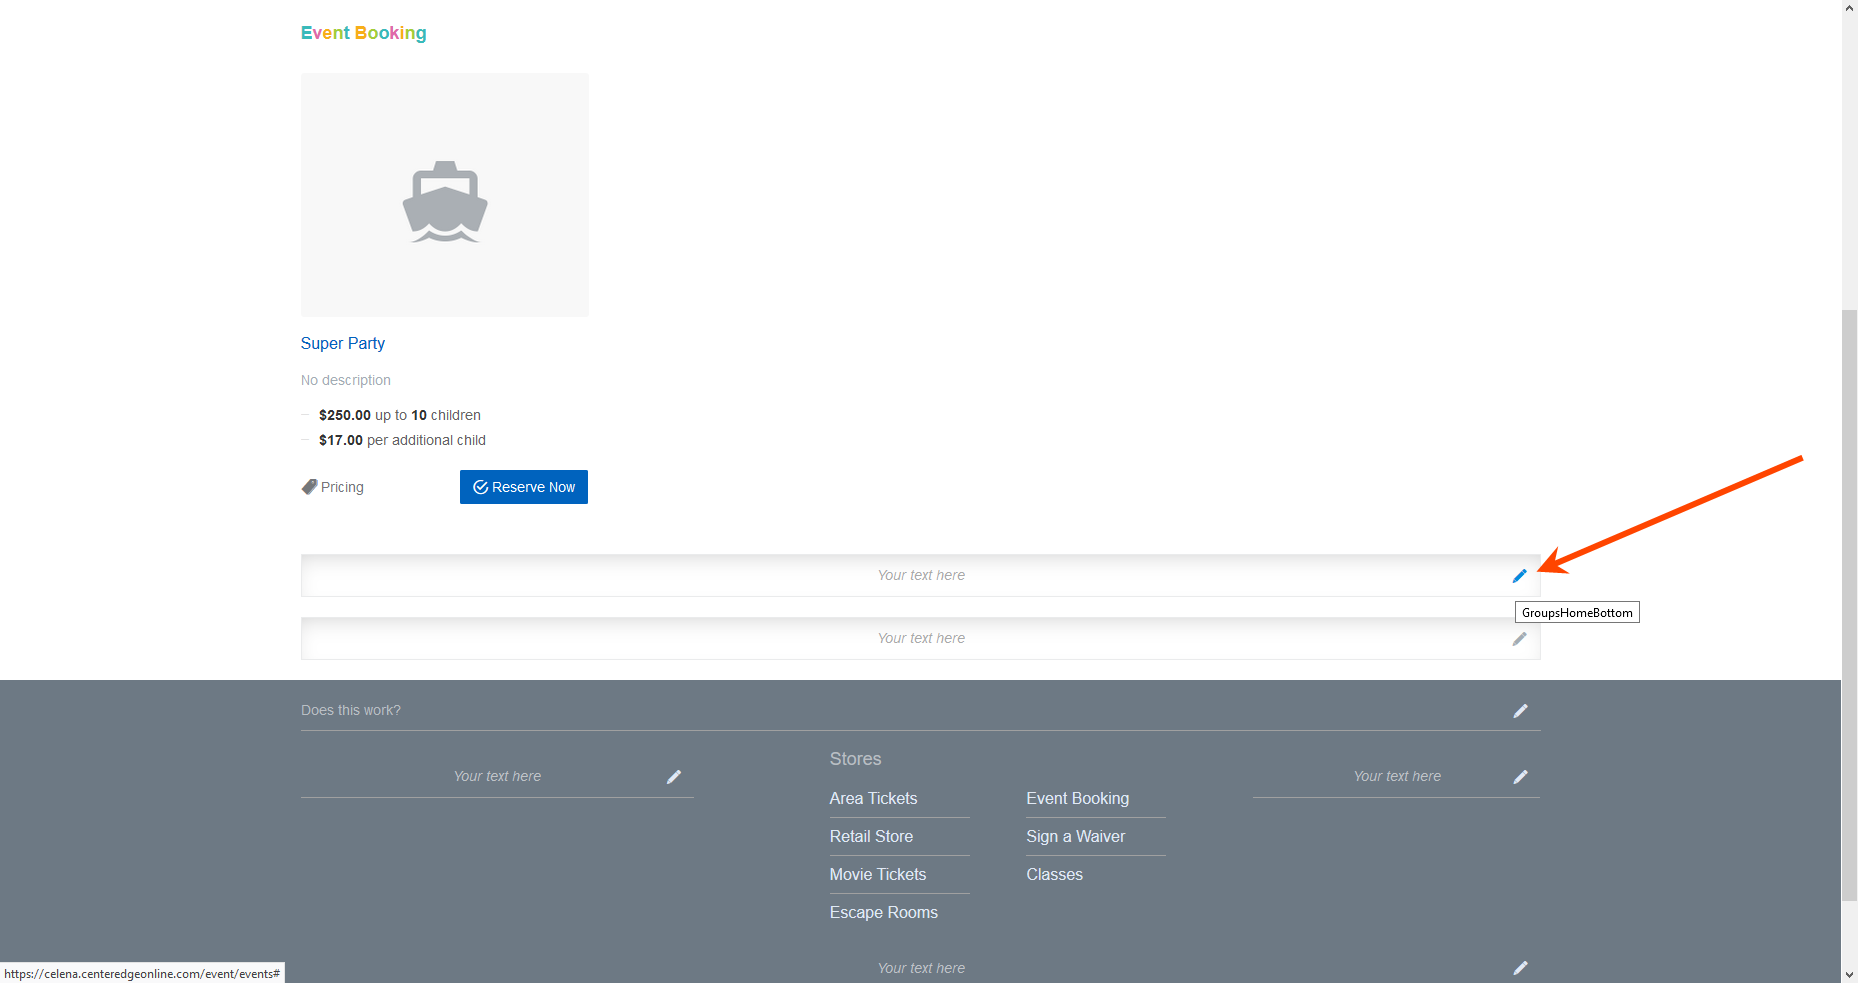This screenshot has height=983, width=1858.
Task: Click pencil icon in left footer text block
Action: (x=674, y=777)
